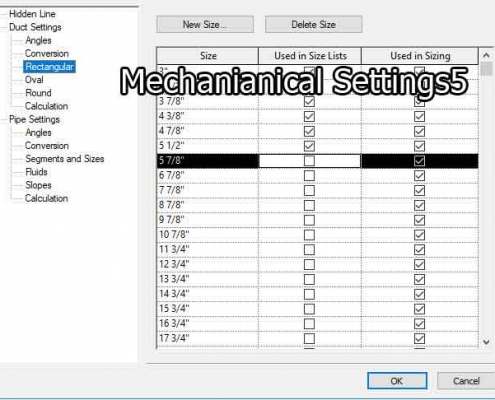Viewport: 495px width, 400px height.
Task: Uncheck Used in Sizing for 6 7/8"
Action: pos(419,176)
